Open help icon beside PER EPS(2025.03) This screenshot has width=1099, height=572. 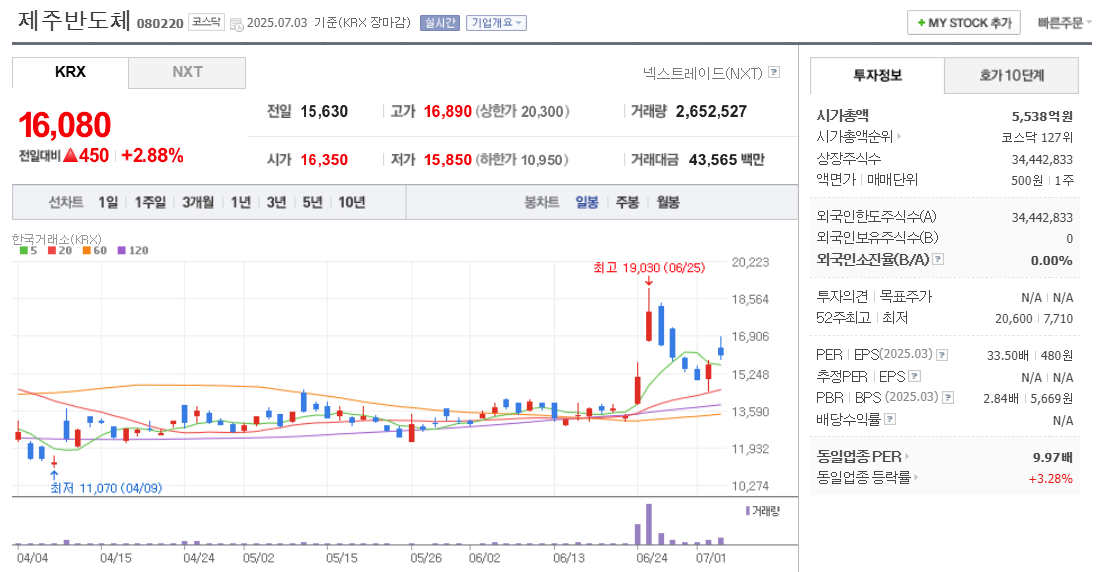(x=942, y=355)
